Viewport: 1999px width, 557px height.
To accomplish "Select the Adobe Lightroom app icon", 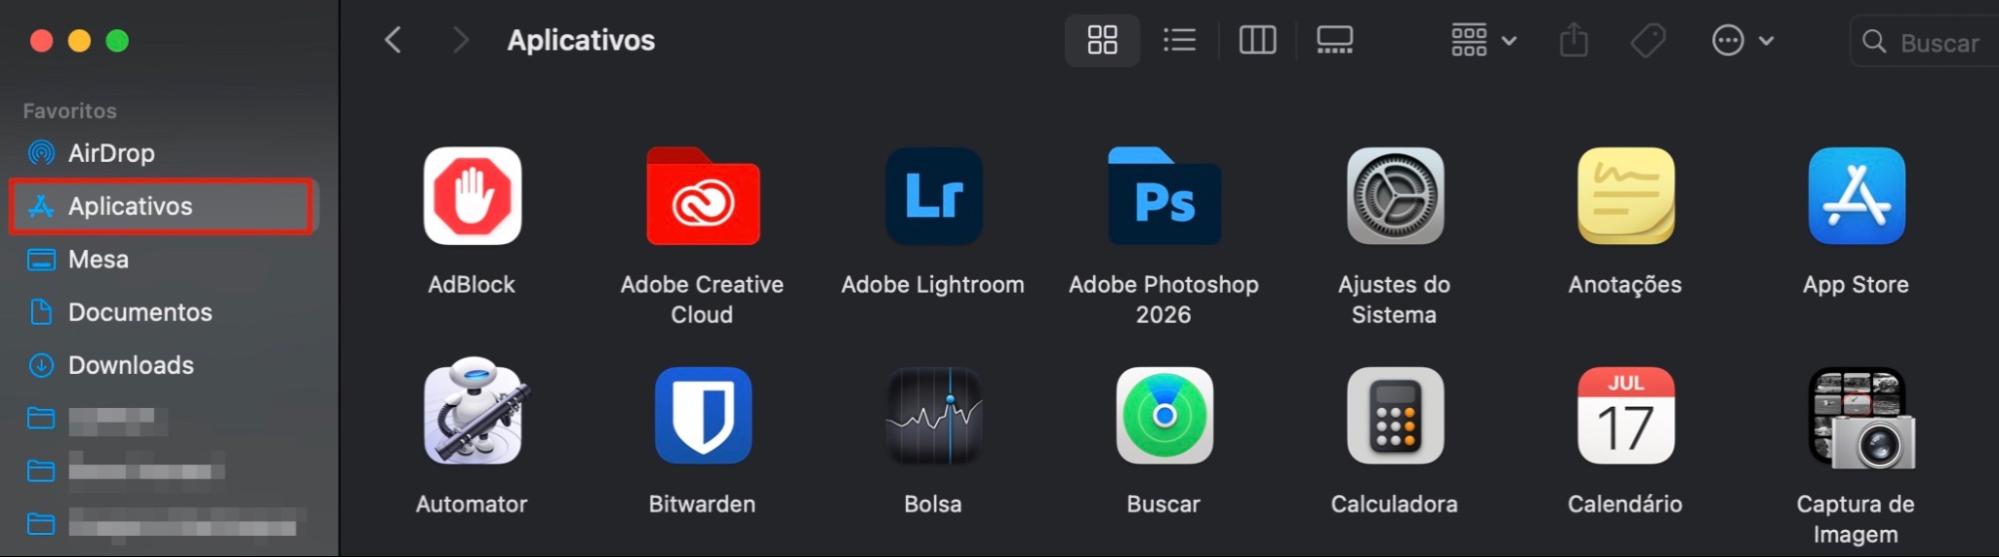I will click(934, 196).
